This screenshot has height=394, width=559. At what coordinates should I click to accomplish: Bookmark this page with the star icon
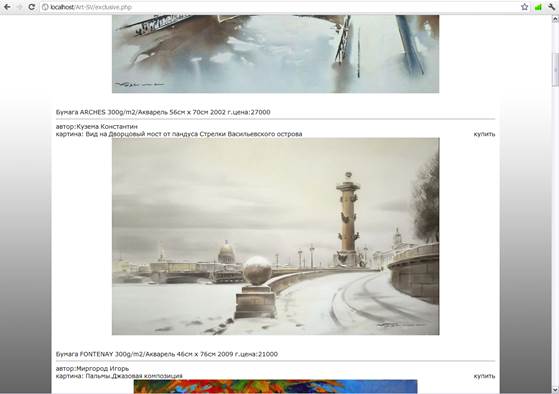(x=524, y=7)
